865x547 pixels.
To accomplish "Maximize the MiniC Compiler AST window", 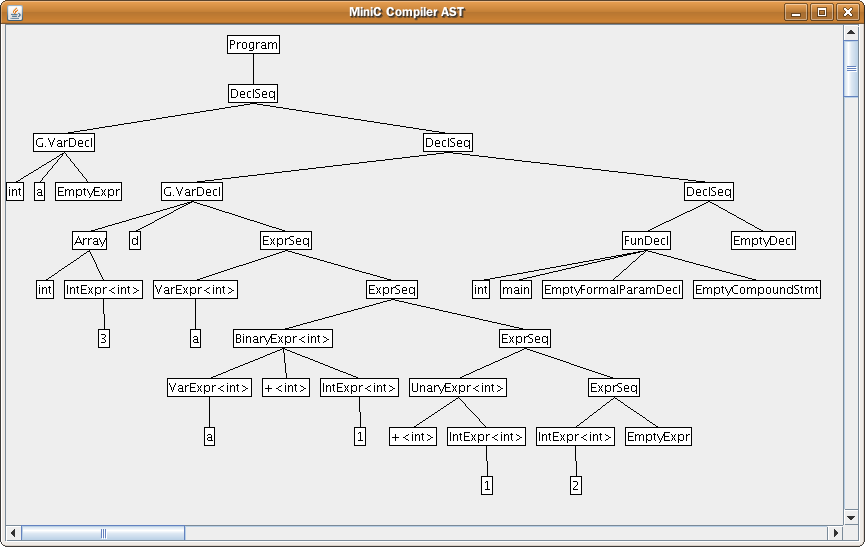I will [x=822, y=12].
